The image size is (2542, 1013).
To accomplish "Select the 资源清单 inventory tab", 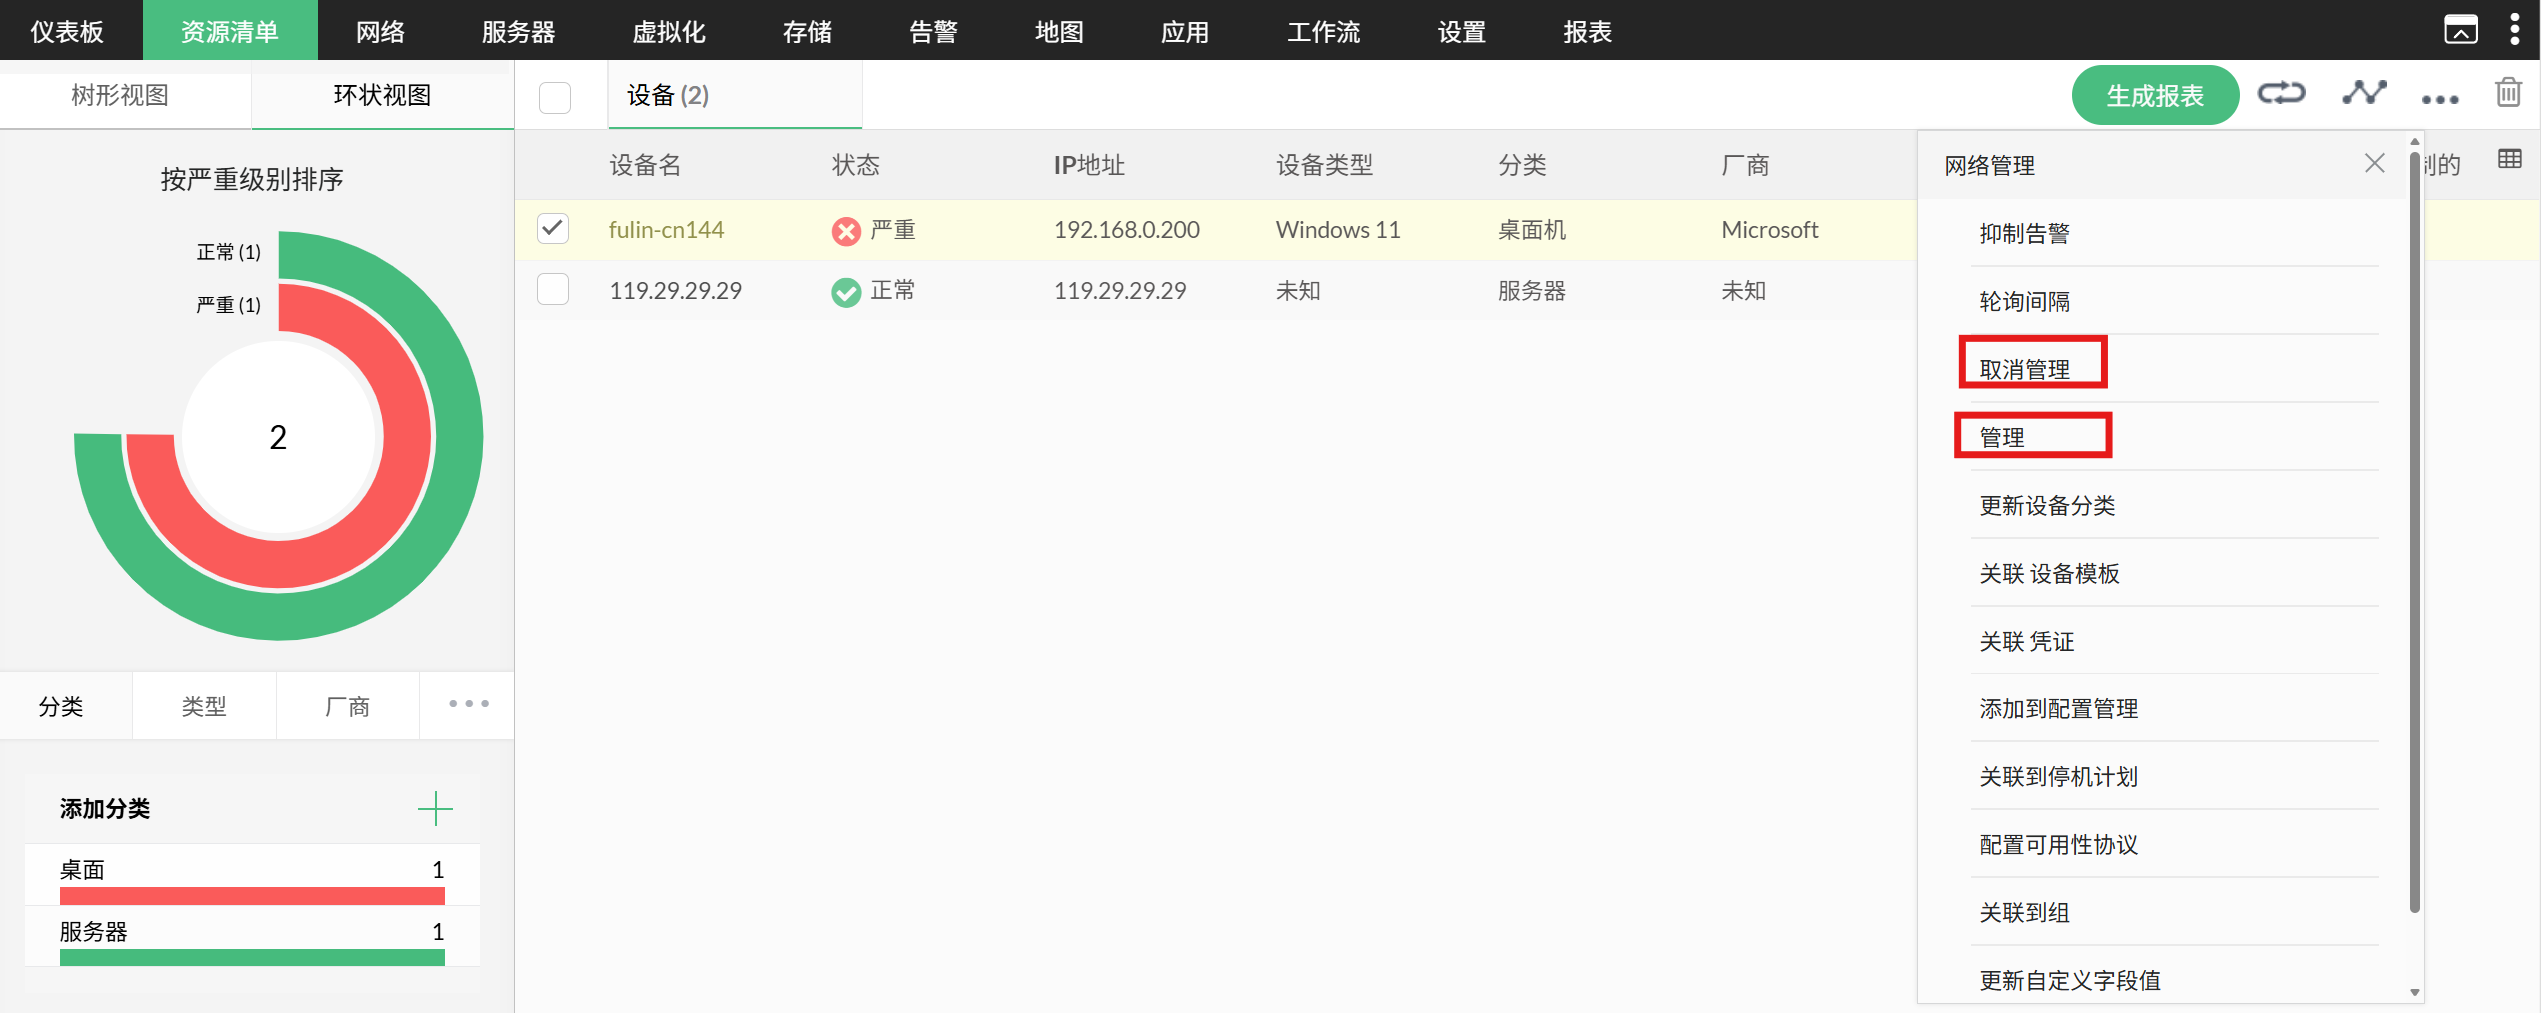I will [x=230, y=31].
